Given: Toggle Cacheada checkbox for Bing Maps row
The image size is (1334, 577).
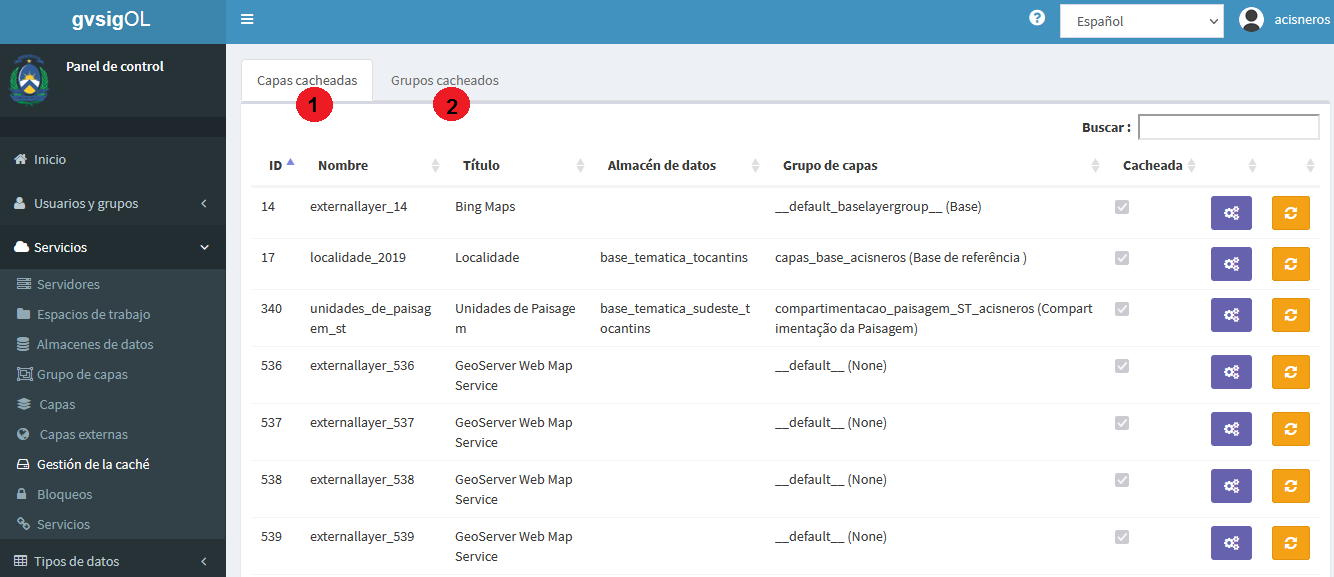Looking at the screenshot, I should 1122,207.
